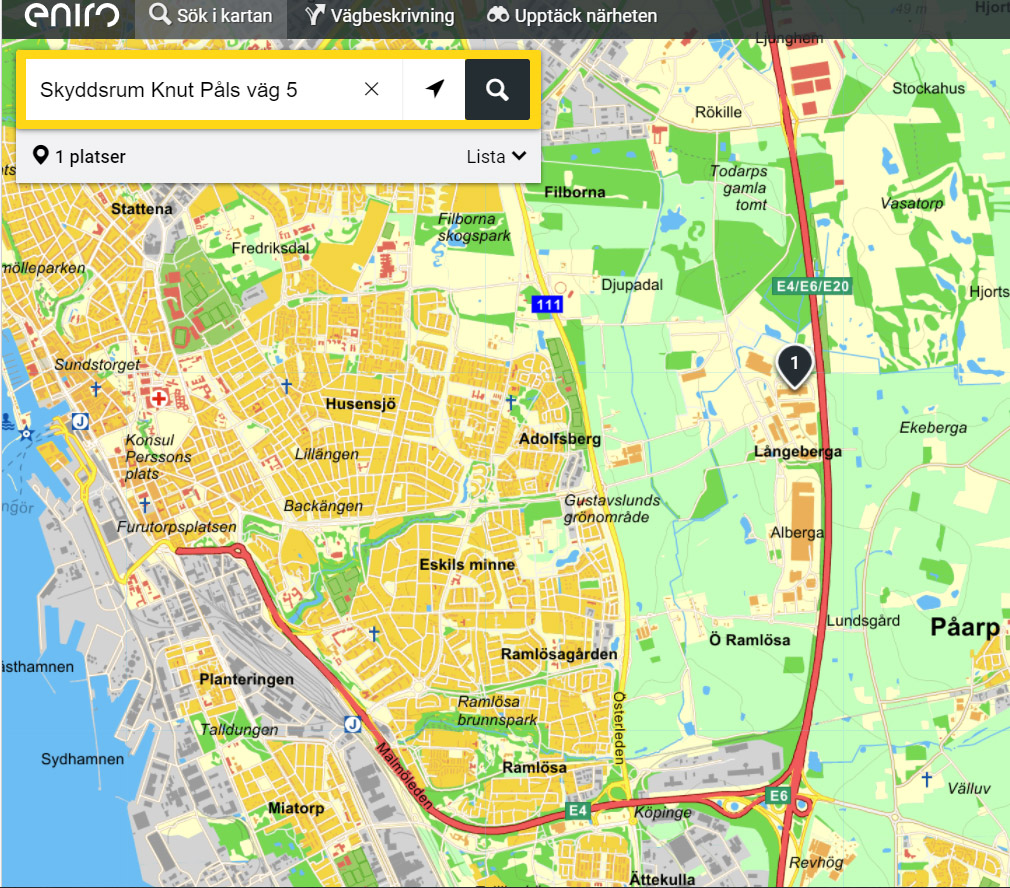Switch to Vägbeskrivning tab
1010x888 pixels.
click(x=380, y=16)
